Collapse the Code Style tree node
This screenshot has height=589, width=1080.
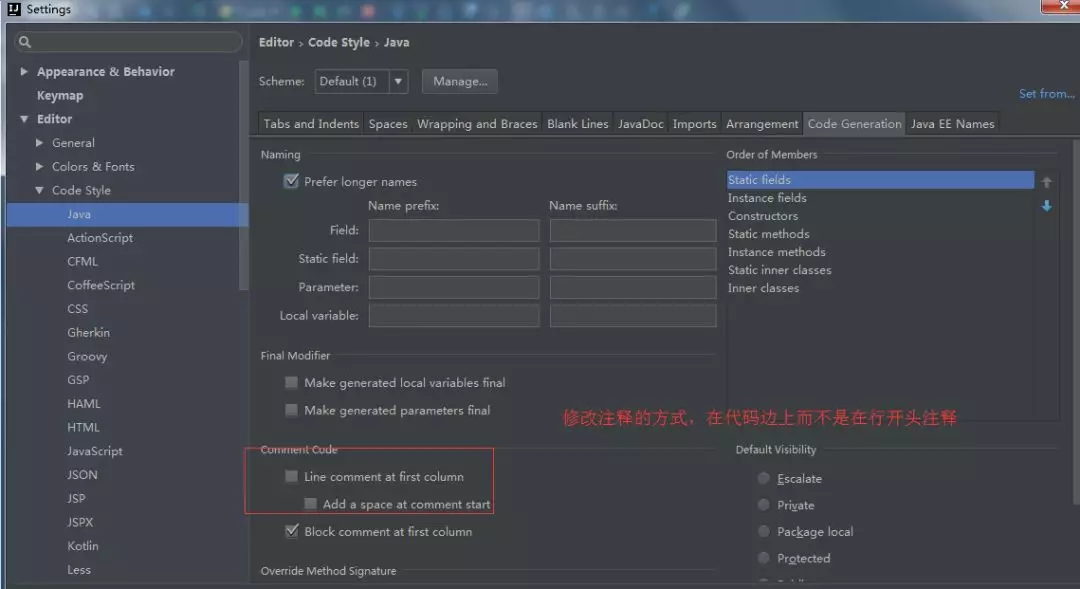[x=40, y=191]
